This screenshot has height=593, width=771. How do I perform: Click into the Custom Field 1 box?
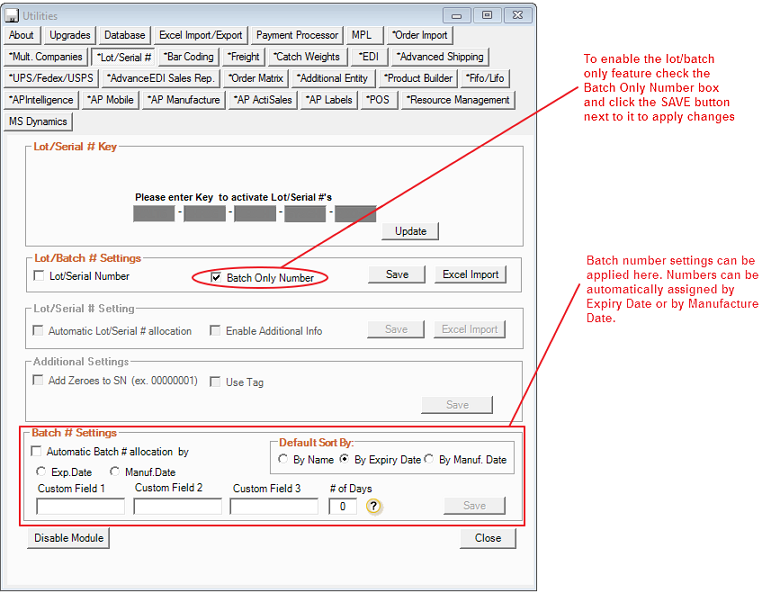(80, 507)
